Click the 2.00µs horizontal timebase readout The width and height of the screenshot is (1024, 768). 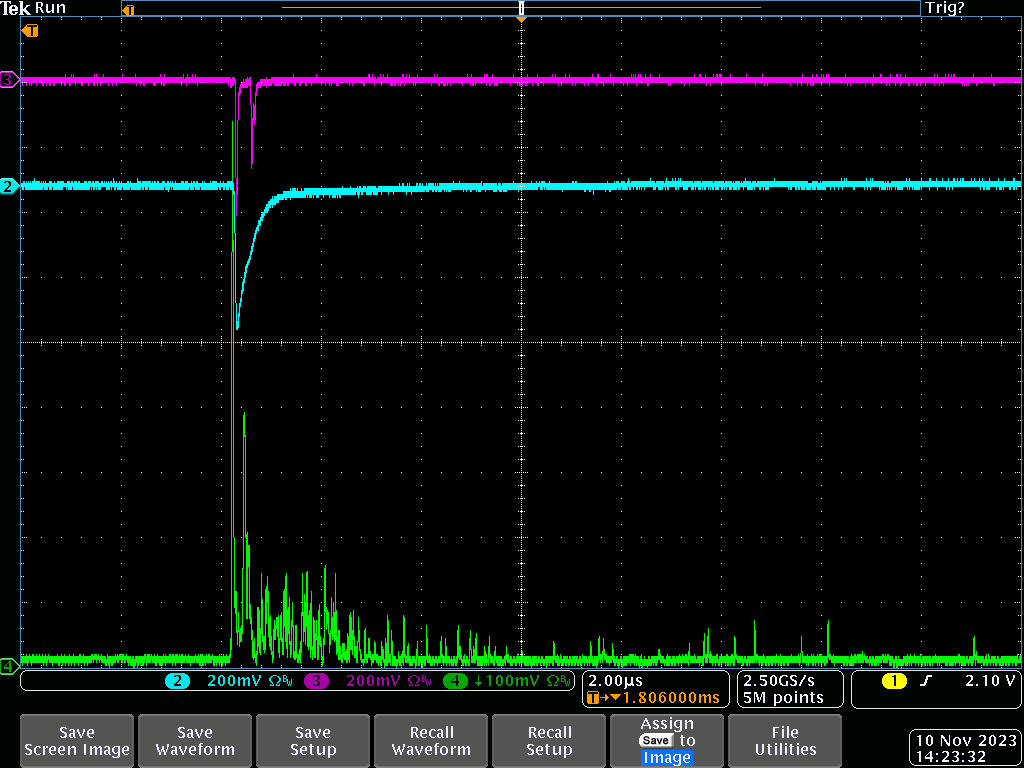(x=615, y=680)
